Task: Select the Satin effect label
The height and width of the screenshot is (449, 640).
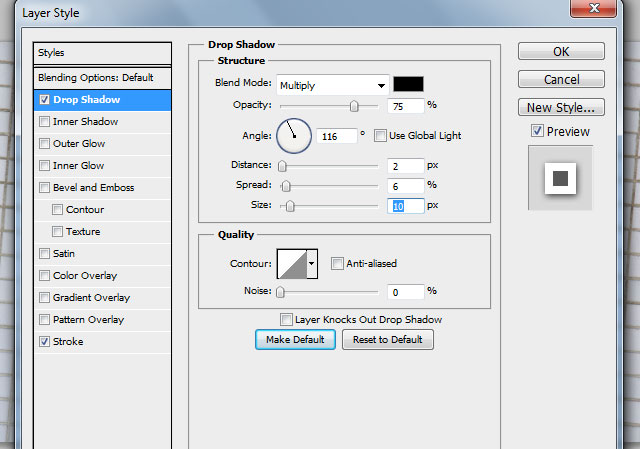Action: coord(64,254)
